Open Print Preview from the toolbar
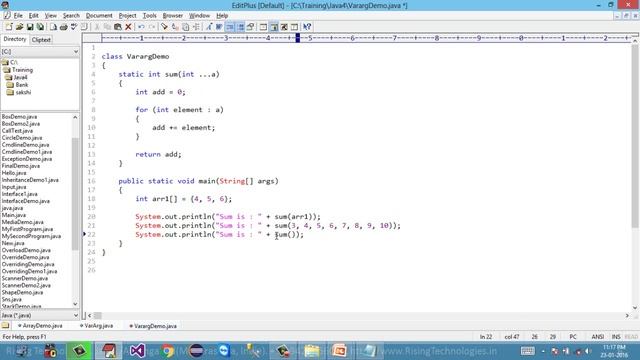Image resolution: width=640 pixels, height=360 pixels. click(x=53, y=27)
